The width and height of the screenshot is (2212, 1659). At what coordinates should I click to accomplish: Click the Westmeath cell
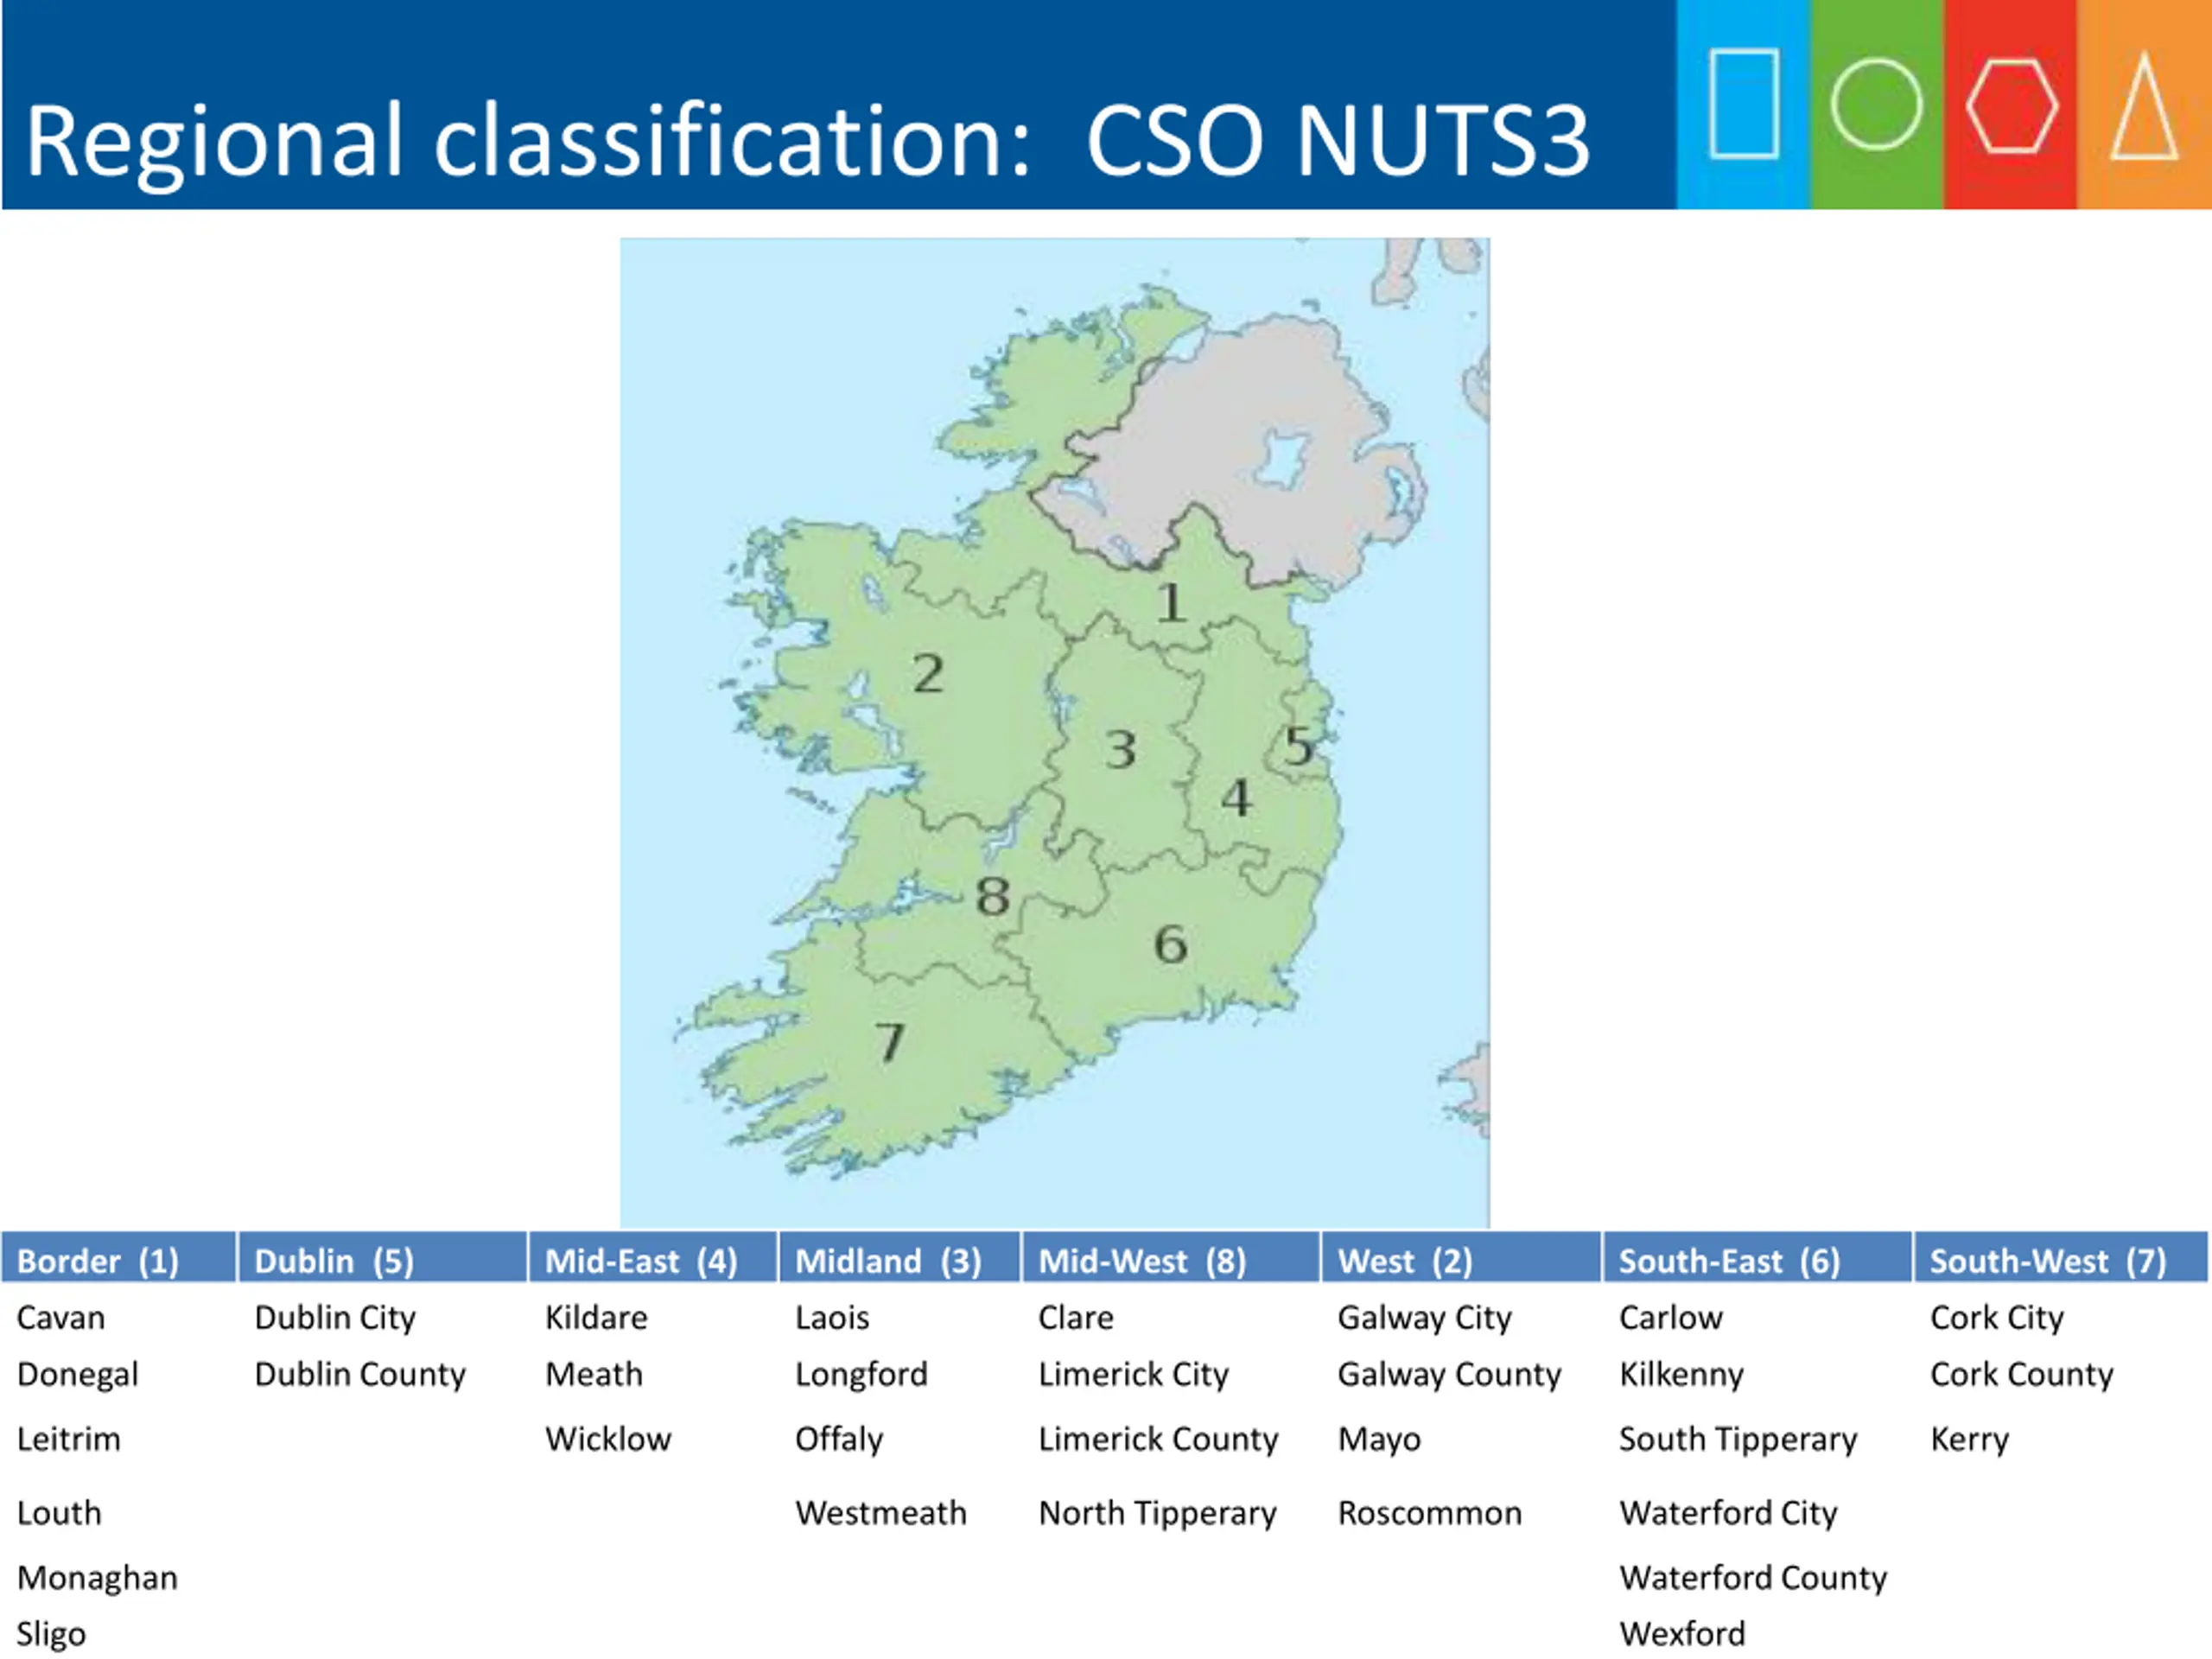(881, 1512)
